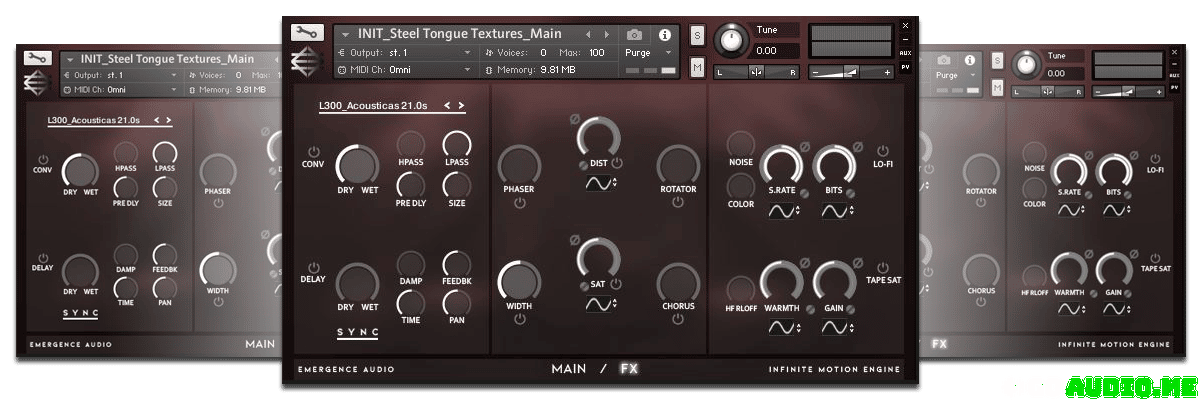Click the Solo S button
This screenshot has height=400, width=1200.
click(x=697, y=36)
